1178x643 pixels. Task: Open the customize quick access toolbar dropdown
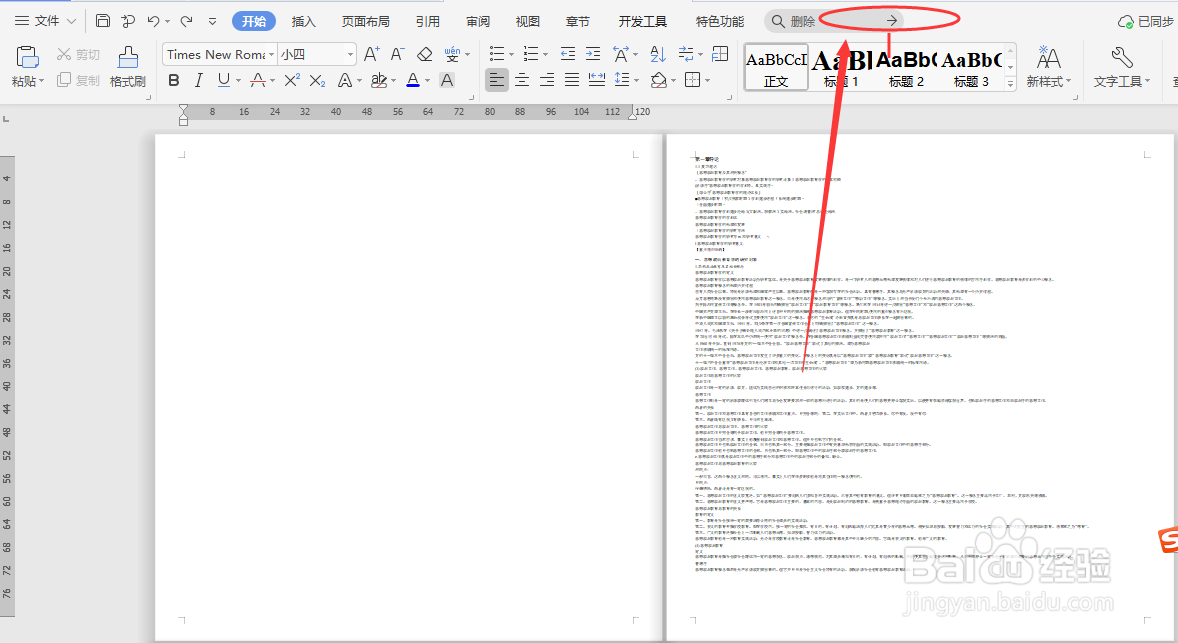coord(213,22)
